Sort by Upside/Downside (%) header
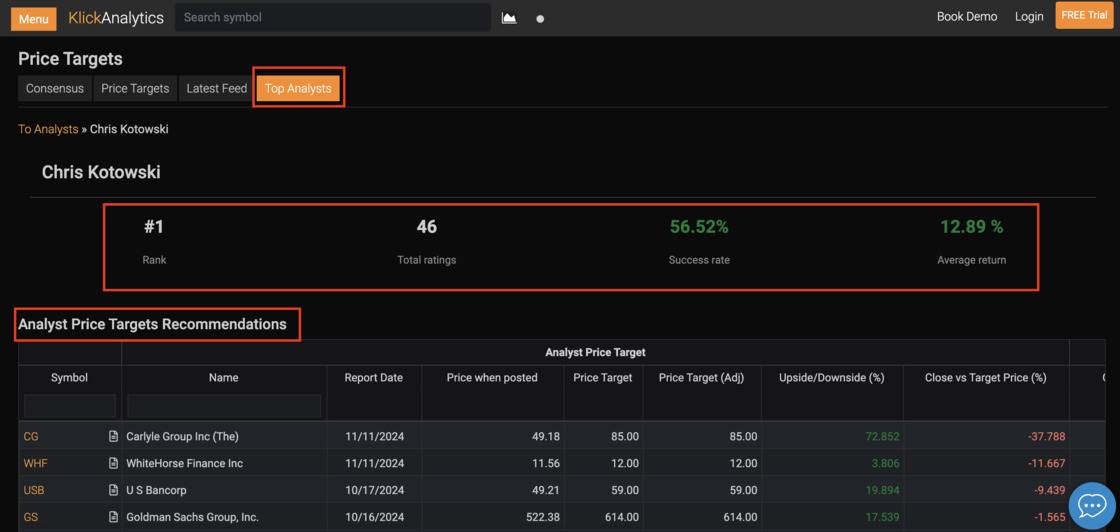The width and height of the screenshot is (1120, 532). coord(832,378)
